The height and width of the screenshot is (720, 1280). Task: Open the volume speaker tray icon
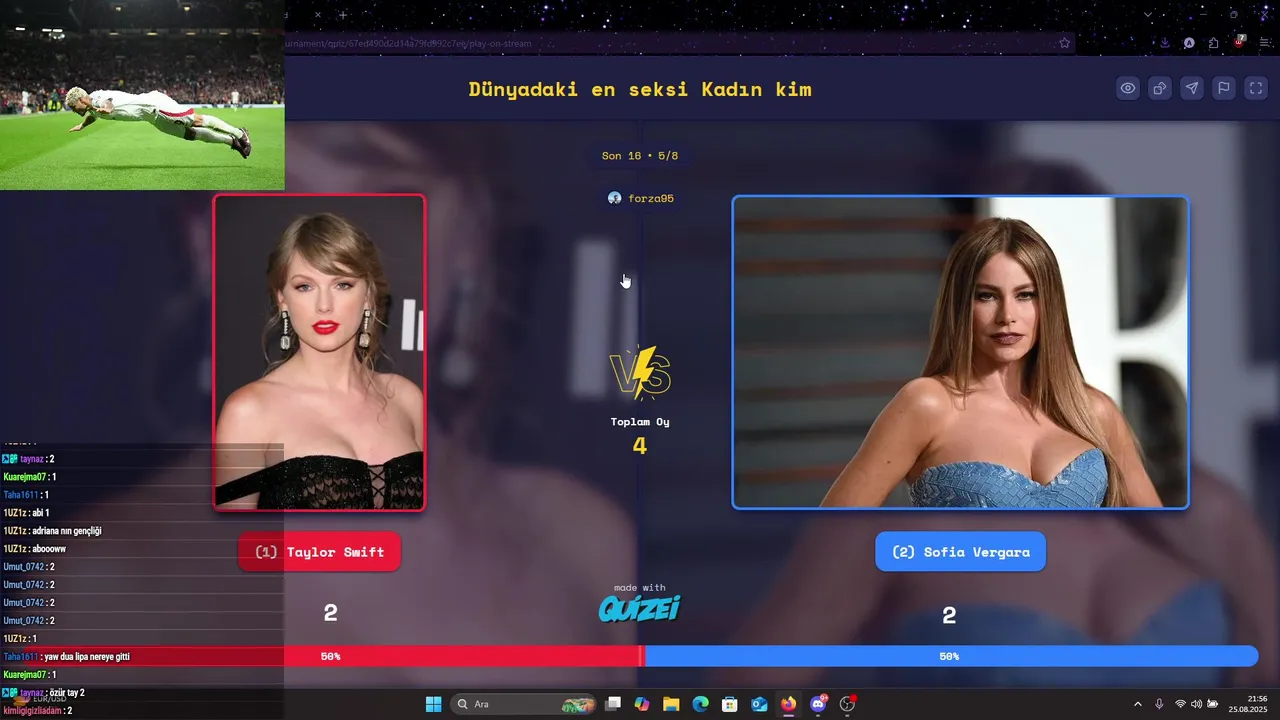tap(1196, 704)
